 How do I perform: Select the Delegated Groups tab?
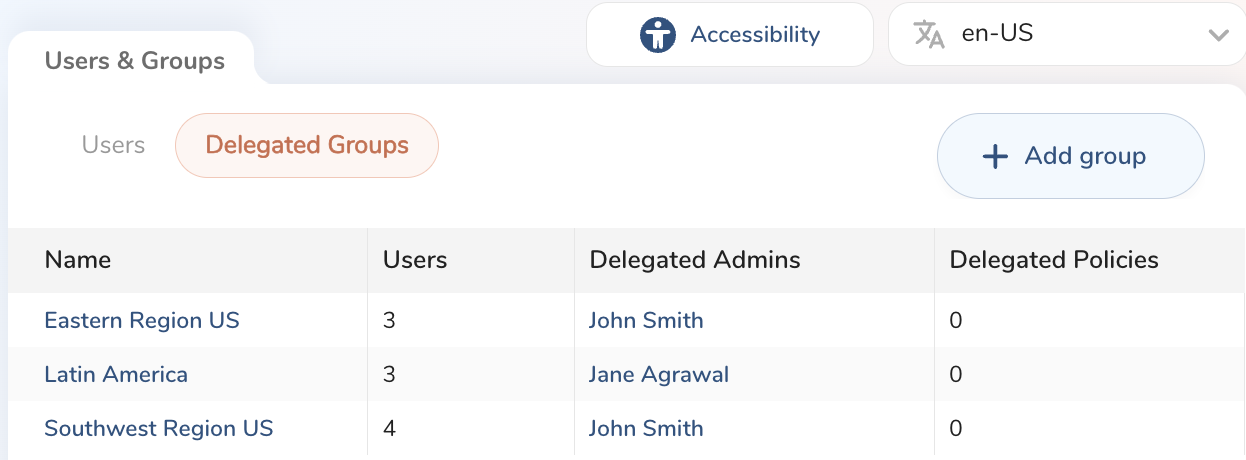tap(307, 145)
